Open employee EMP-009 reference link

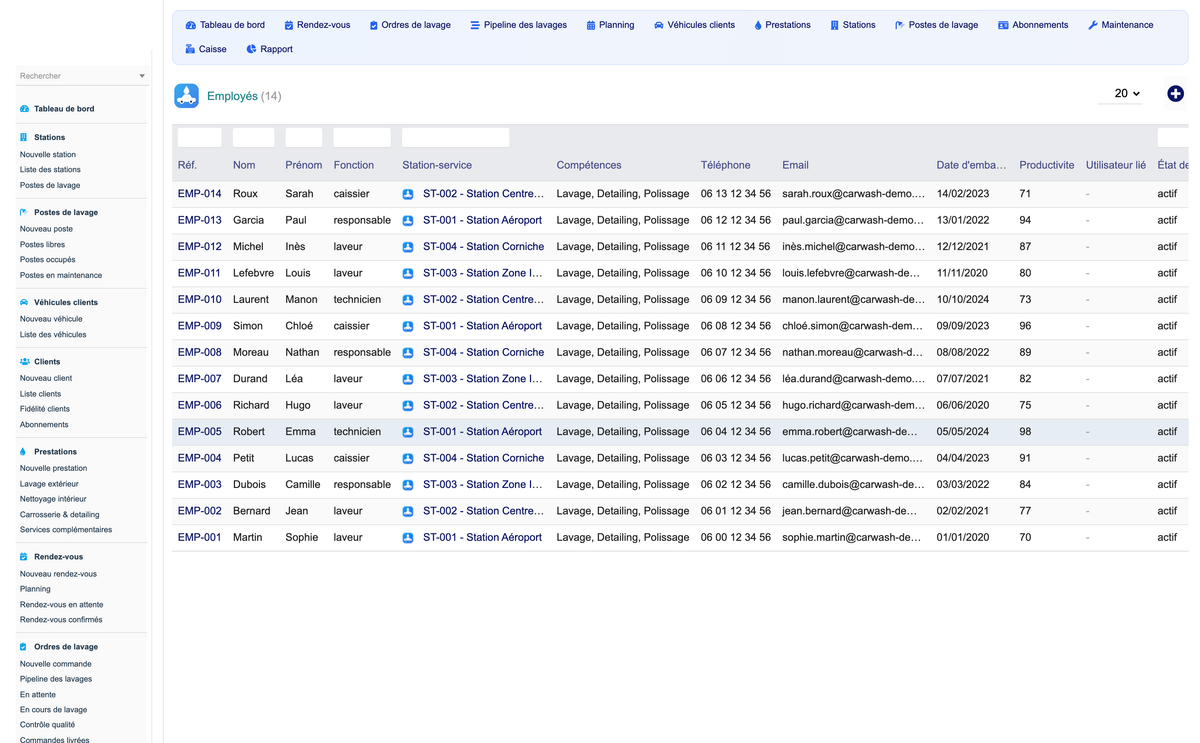[x=200, y=326]
